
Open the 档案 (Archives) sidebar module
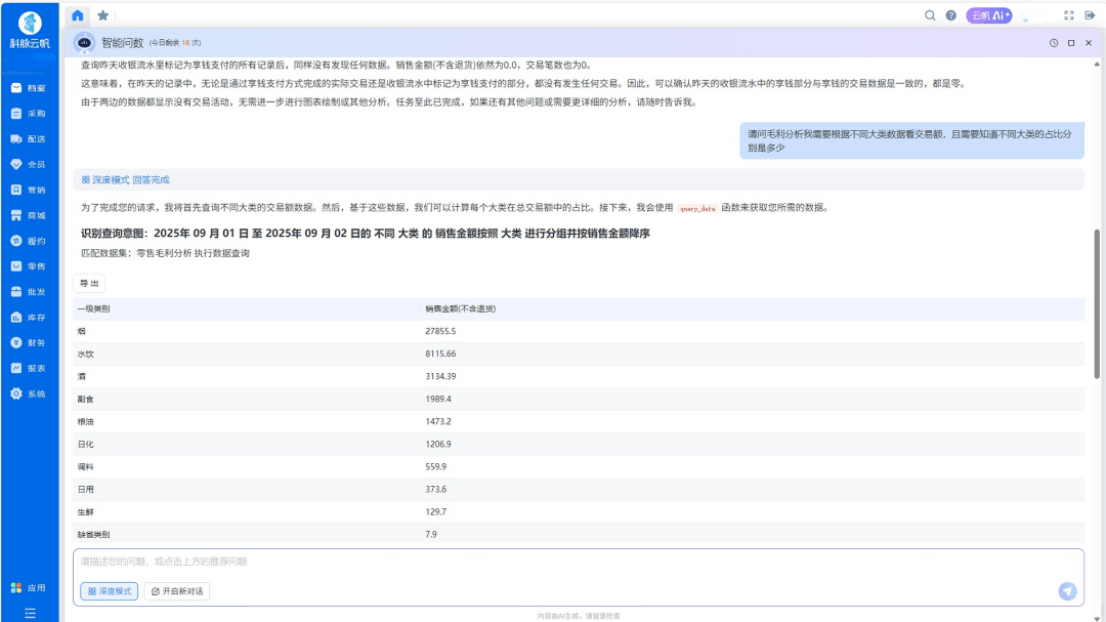point(28,88)
